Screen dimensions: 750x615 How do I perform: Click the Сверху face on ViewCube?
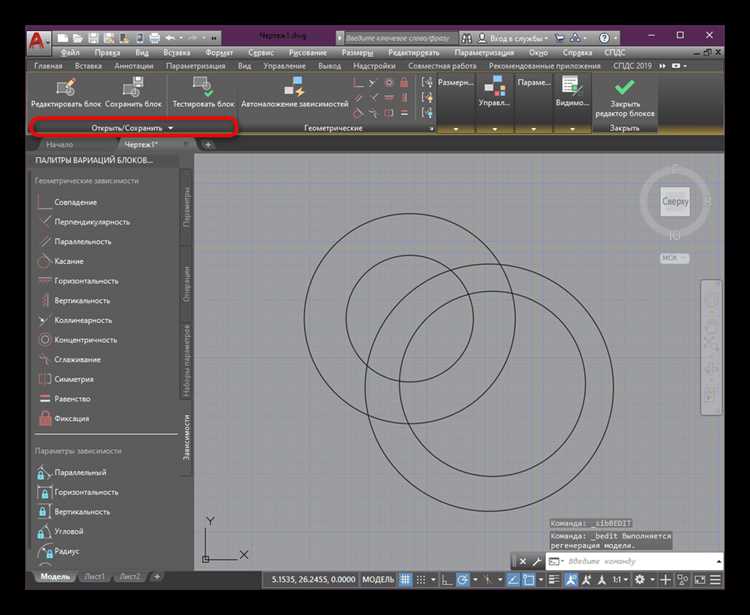675,201
